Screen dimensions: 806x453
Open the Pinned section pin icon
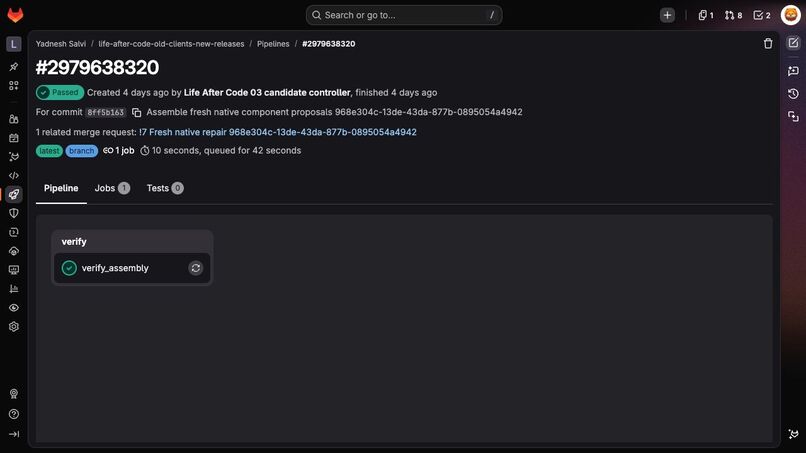14,67
